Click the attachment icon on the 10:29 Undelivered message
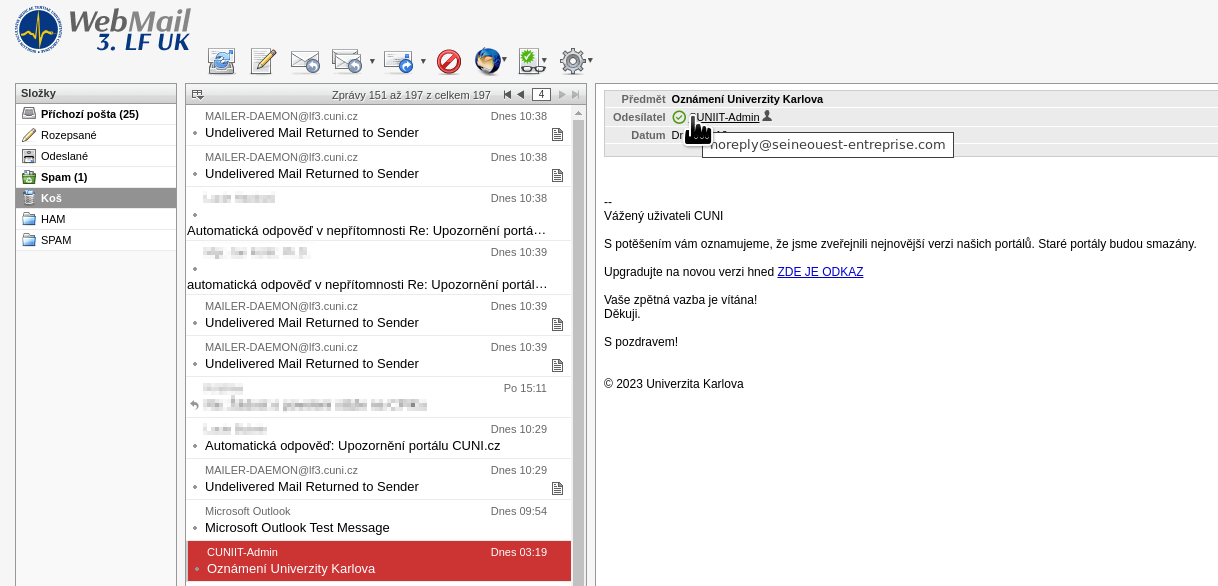 click(558, 489)
